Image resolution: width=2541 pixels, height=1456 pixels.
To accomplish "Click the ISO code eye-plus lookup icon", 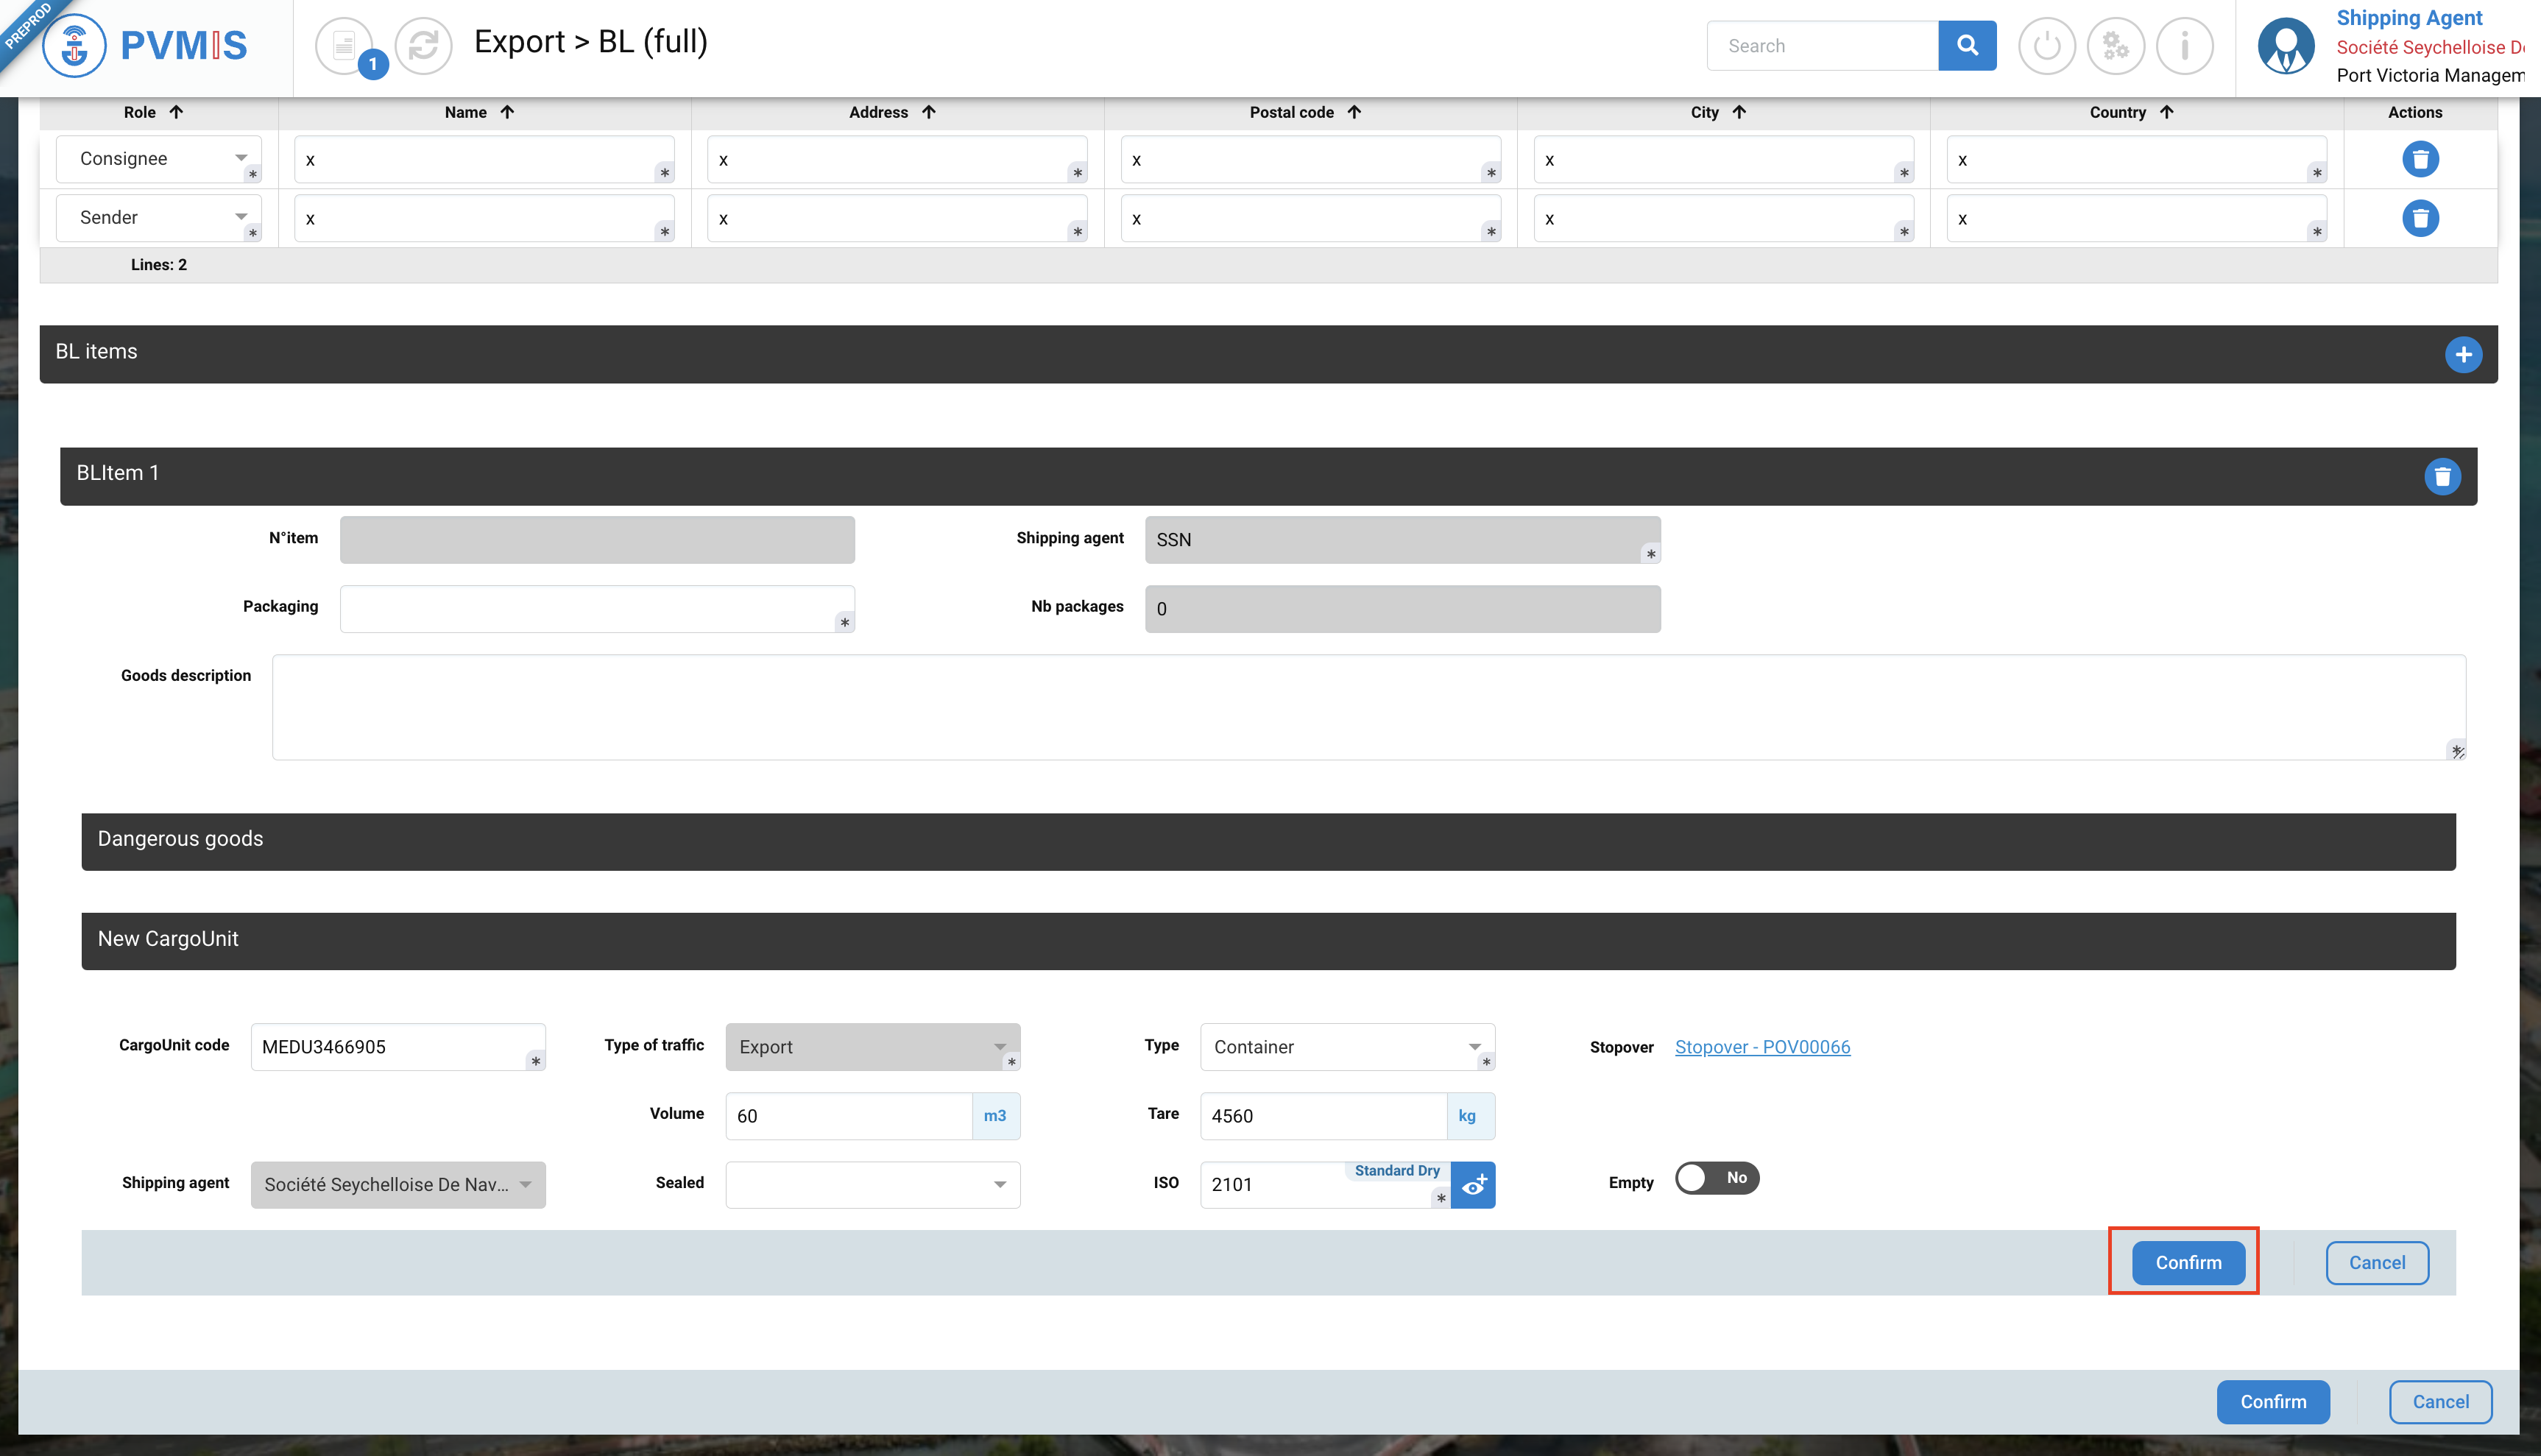I will tap(1473, 1185).
